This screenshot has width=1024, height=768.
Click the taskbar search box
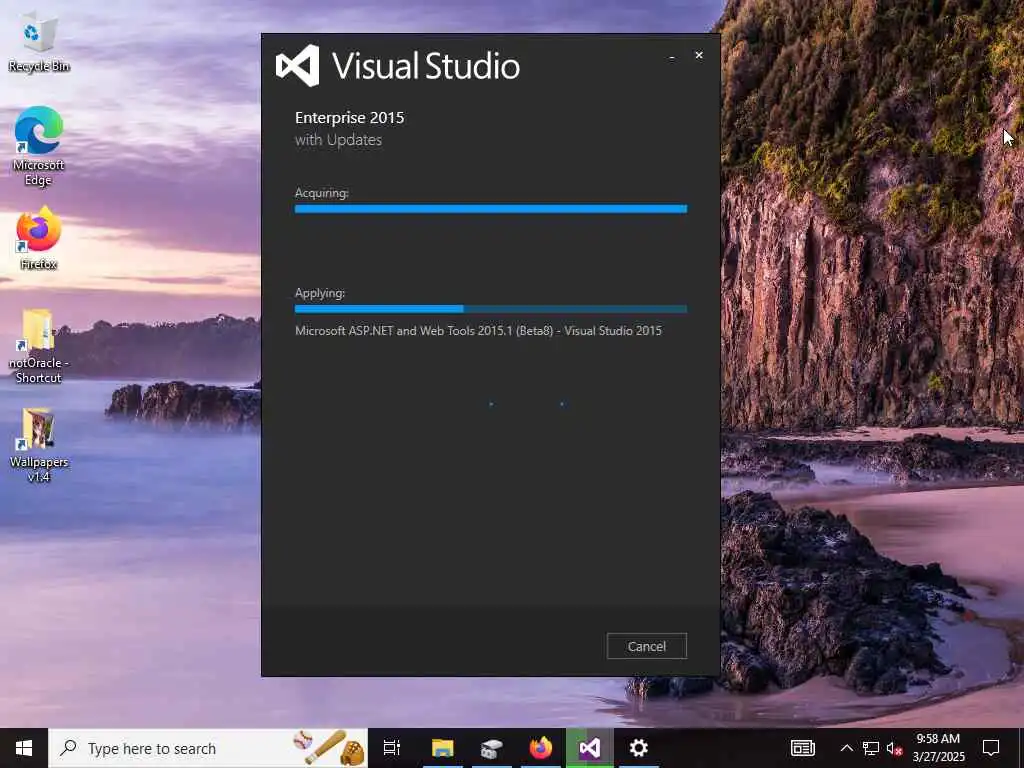(x=208, y=748)
